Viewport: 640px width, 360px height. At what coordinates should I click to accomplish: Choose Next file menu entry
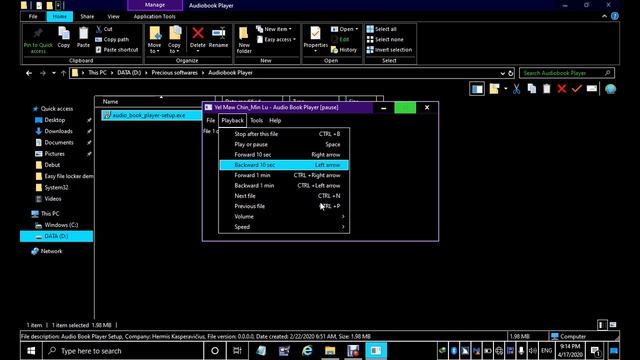pyautogui.click(x=284, y=196)
